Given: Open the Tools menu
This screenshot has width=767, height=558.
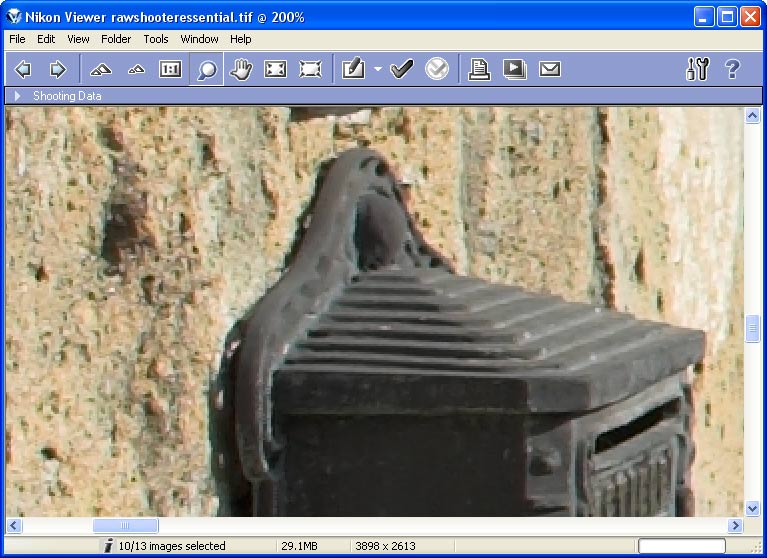Looking at the screenshot, I should tap(156, 39).
